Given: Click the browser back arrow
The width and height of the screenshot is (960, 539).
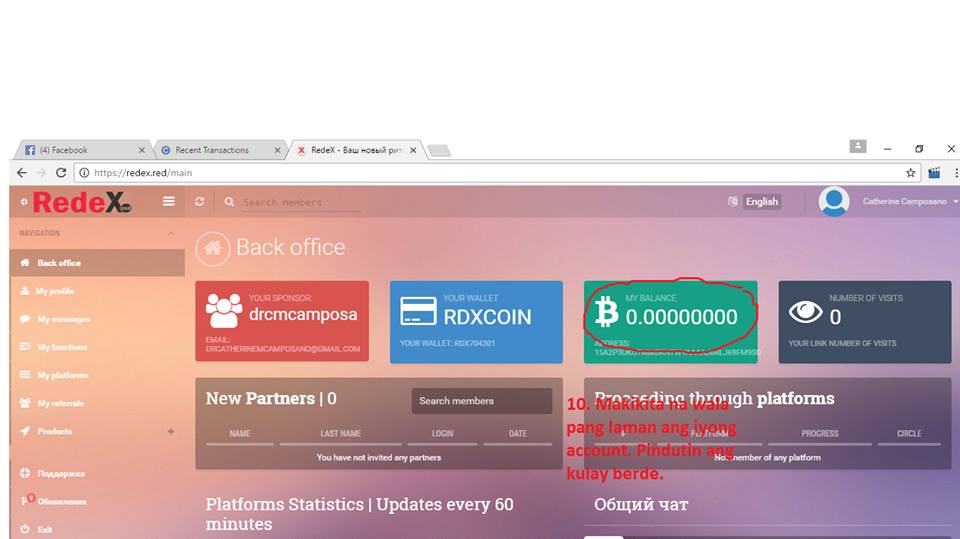Looking at the screenshot, I should (22, 173).
